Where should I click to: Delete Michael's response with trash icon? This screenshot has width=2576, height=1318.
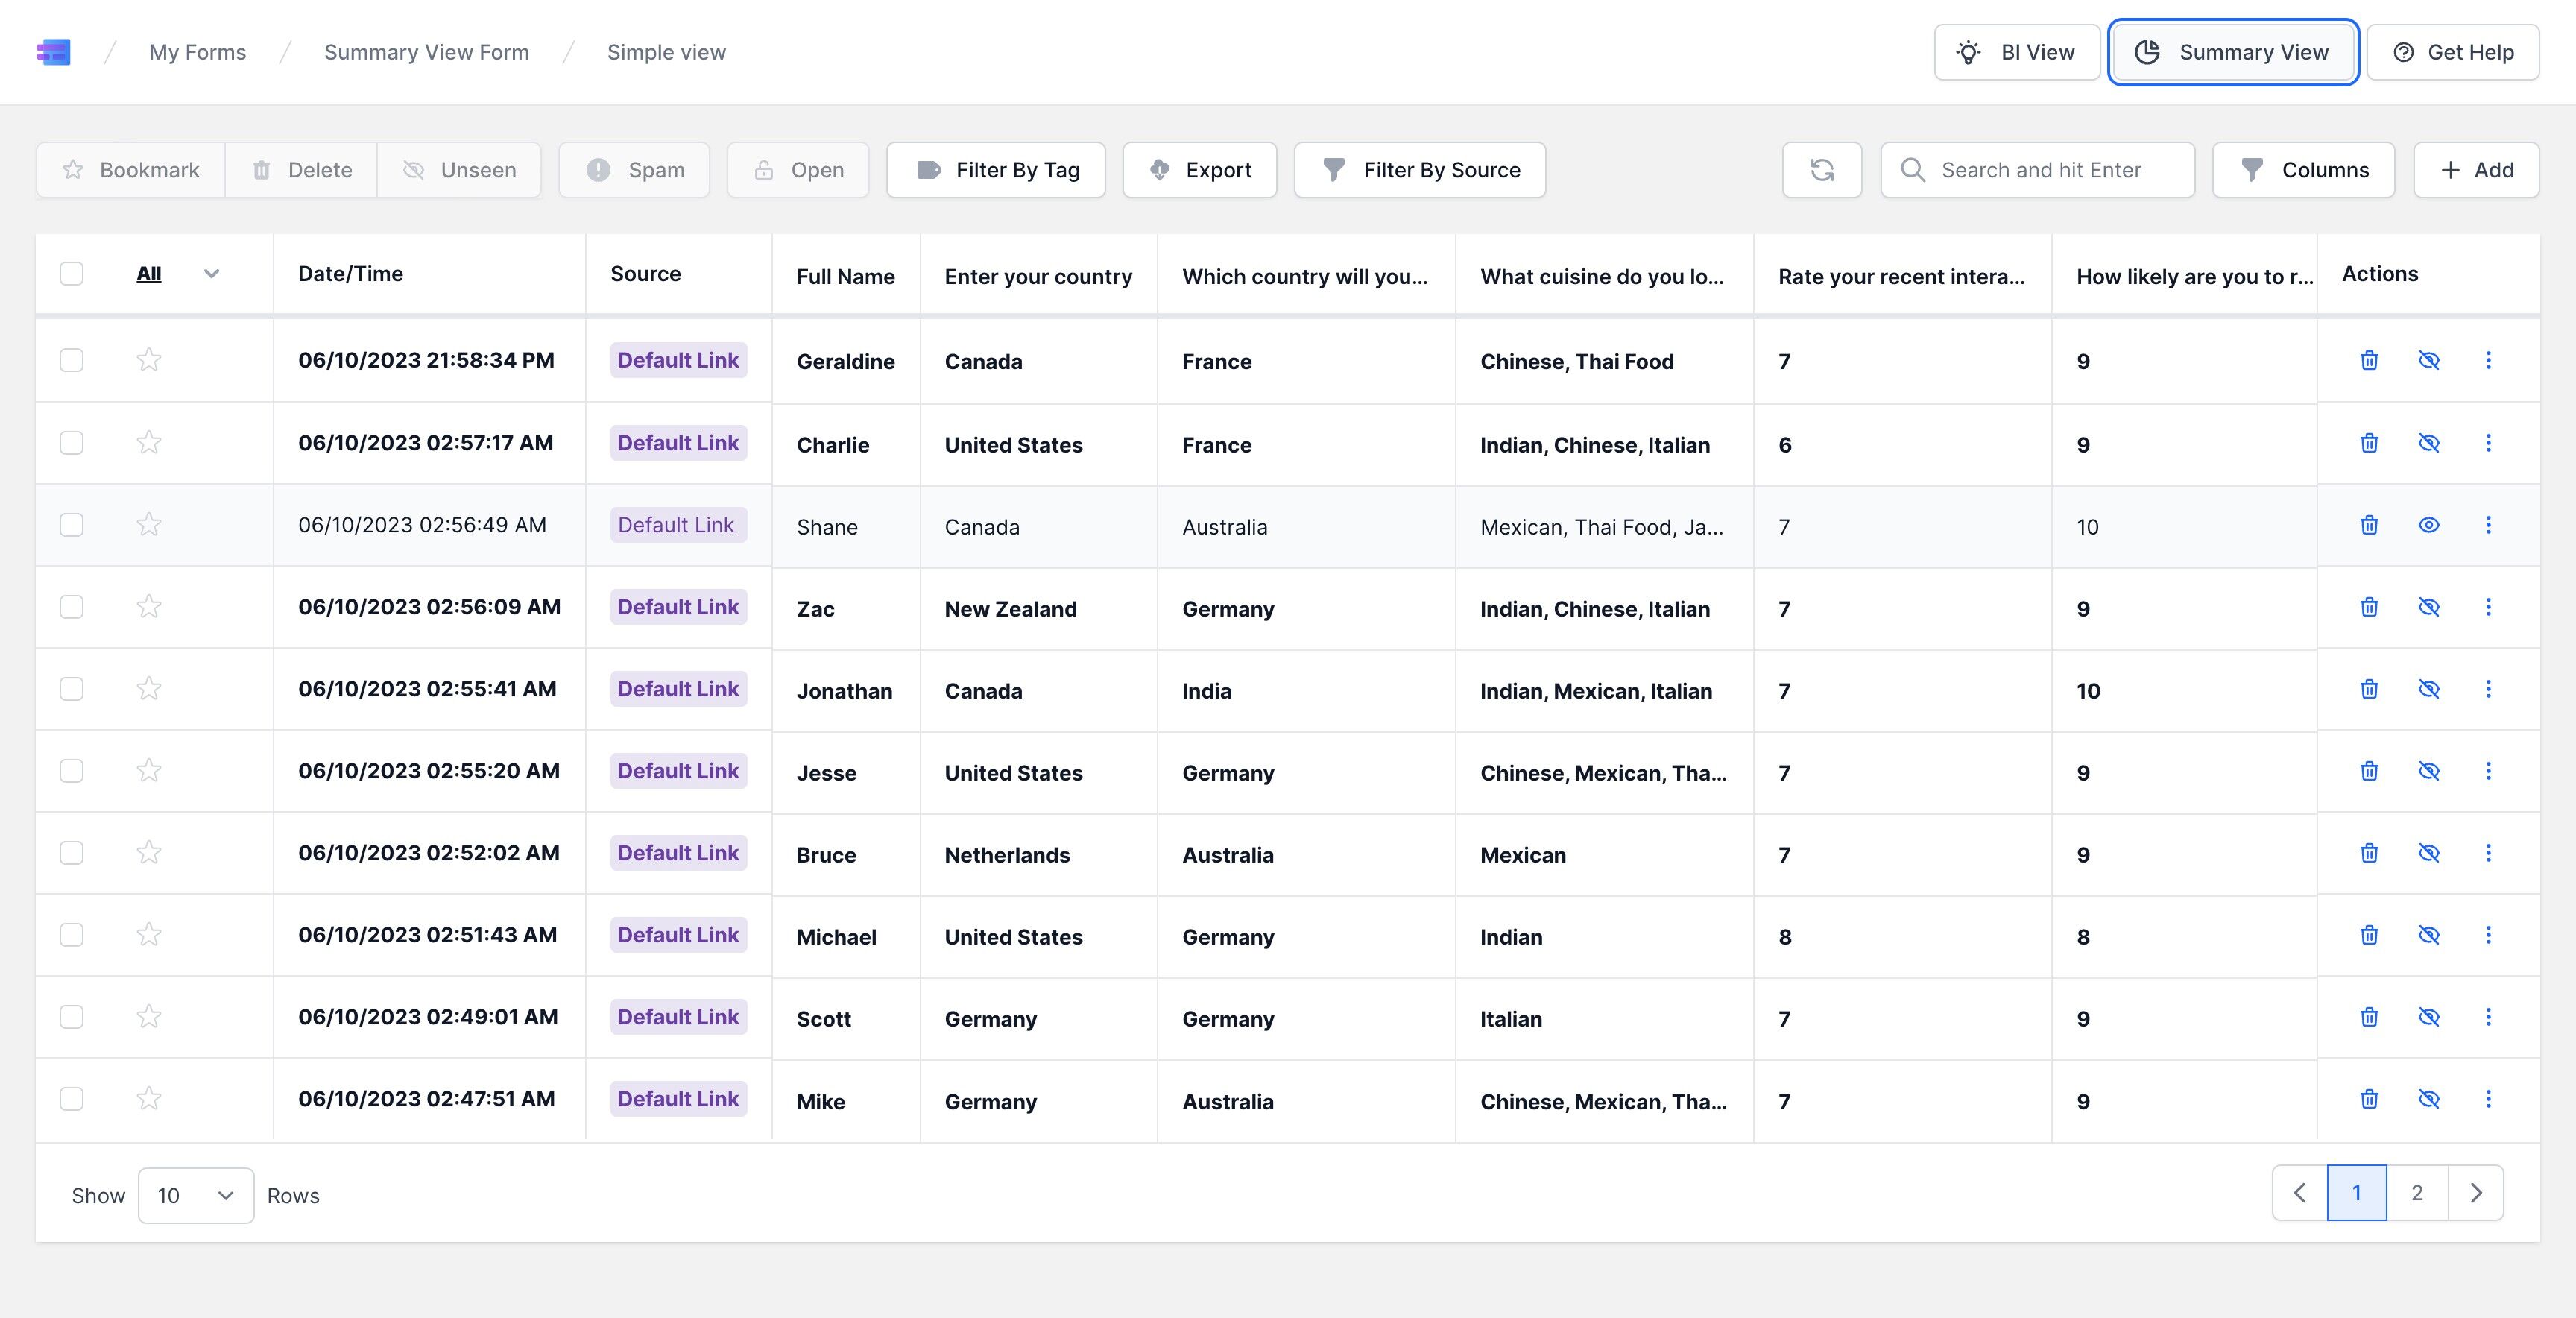(2369, 935)
